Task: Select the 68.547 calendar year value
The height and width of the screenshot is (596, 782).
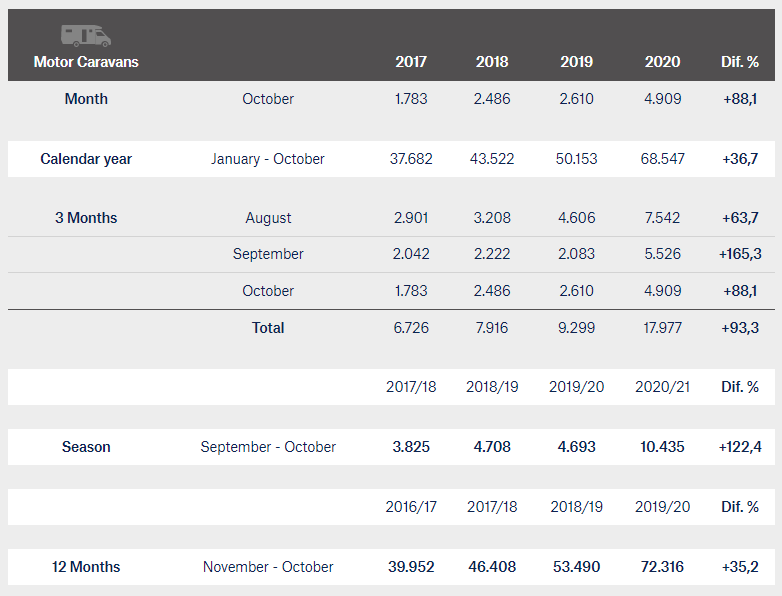Action: (x=662, y=159)
